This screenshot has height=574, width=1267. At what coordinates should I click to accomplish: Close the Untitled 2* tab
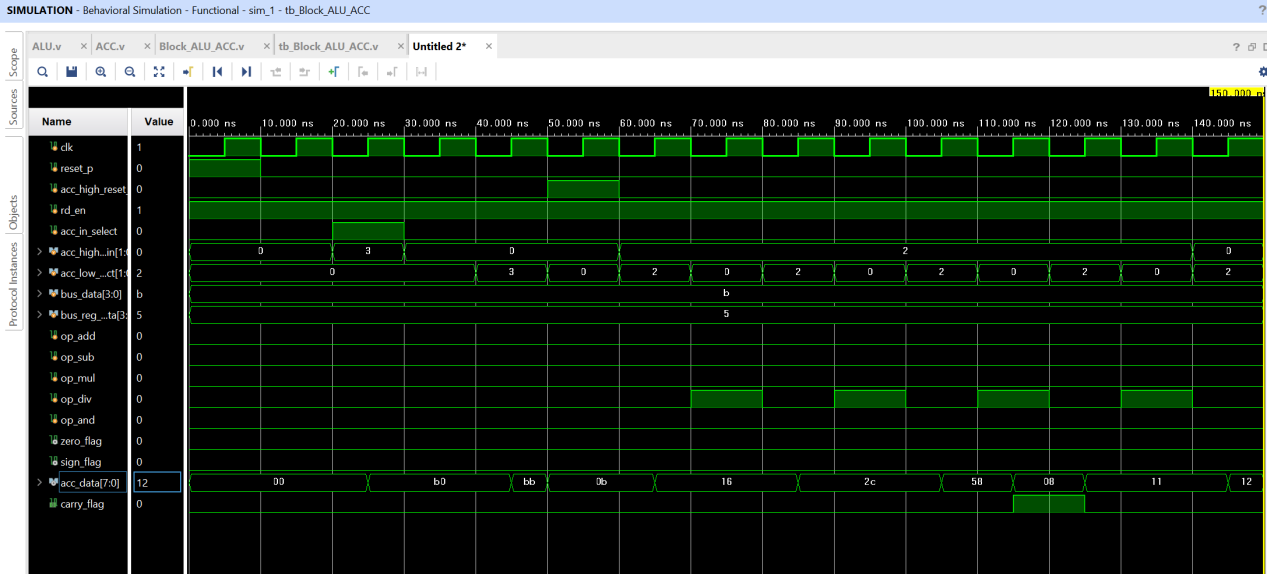coord(488,46)
